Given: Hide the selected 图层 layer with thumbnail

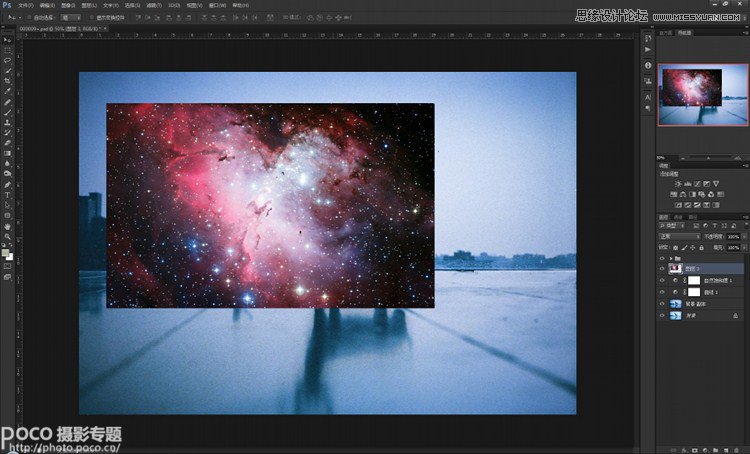Looking at the screenshot, I should pos(662,269).
